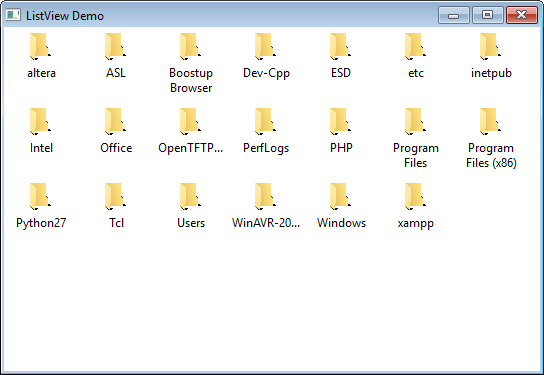
Task: Click the "OpenTFTP..." label text
Action: click(x=190, y=148)
